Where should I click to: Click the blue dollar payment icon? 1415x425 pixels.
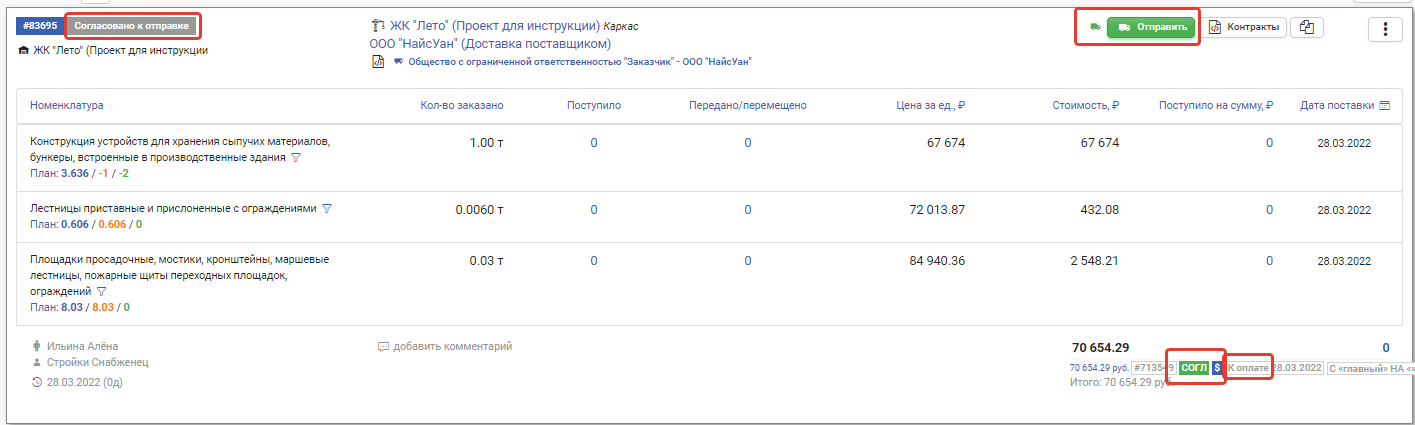tap(1217, 368)
